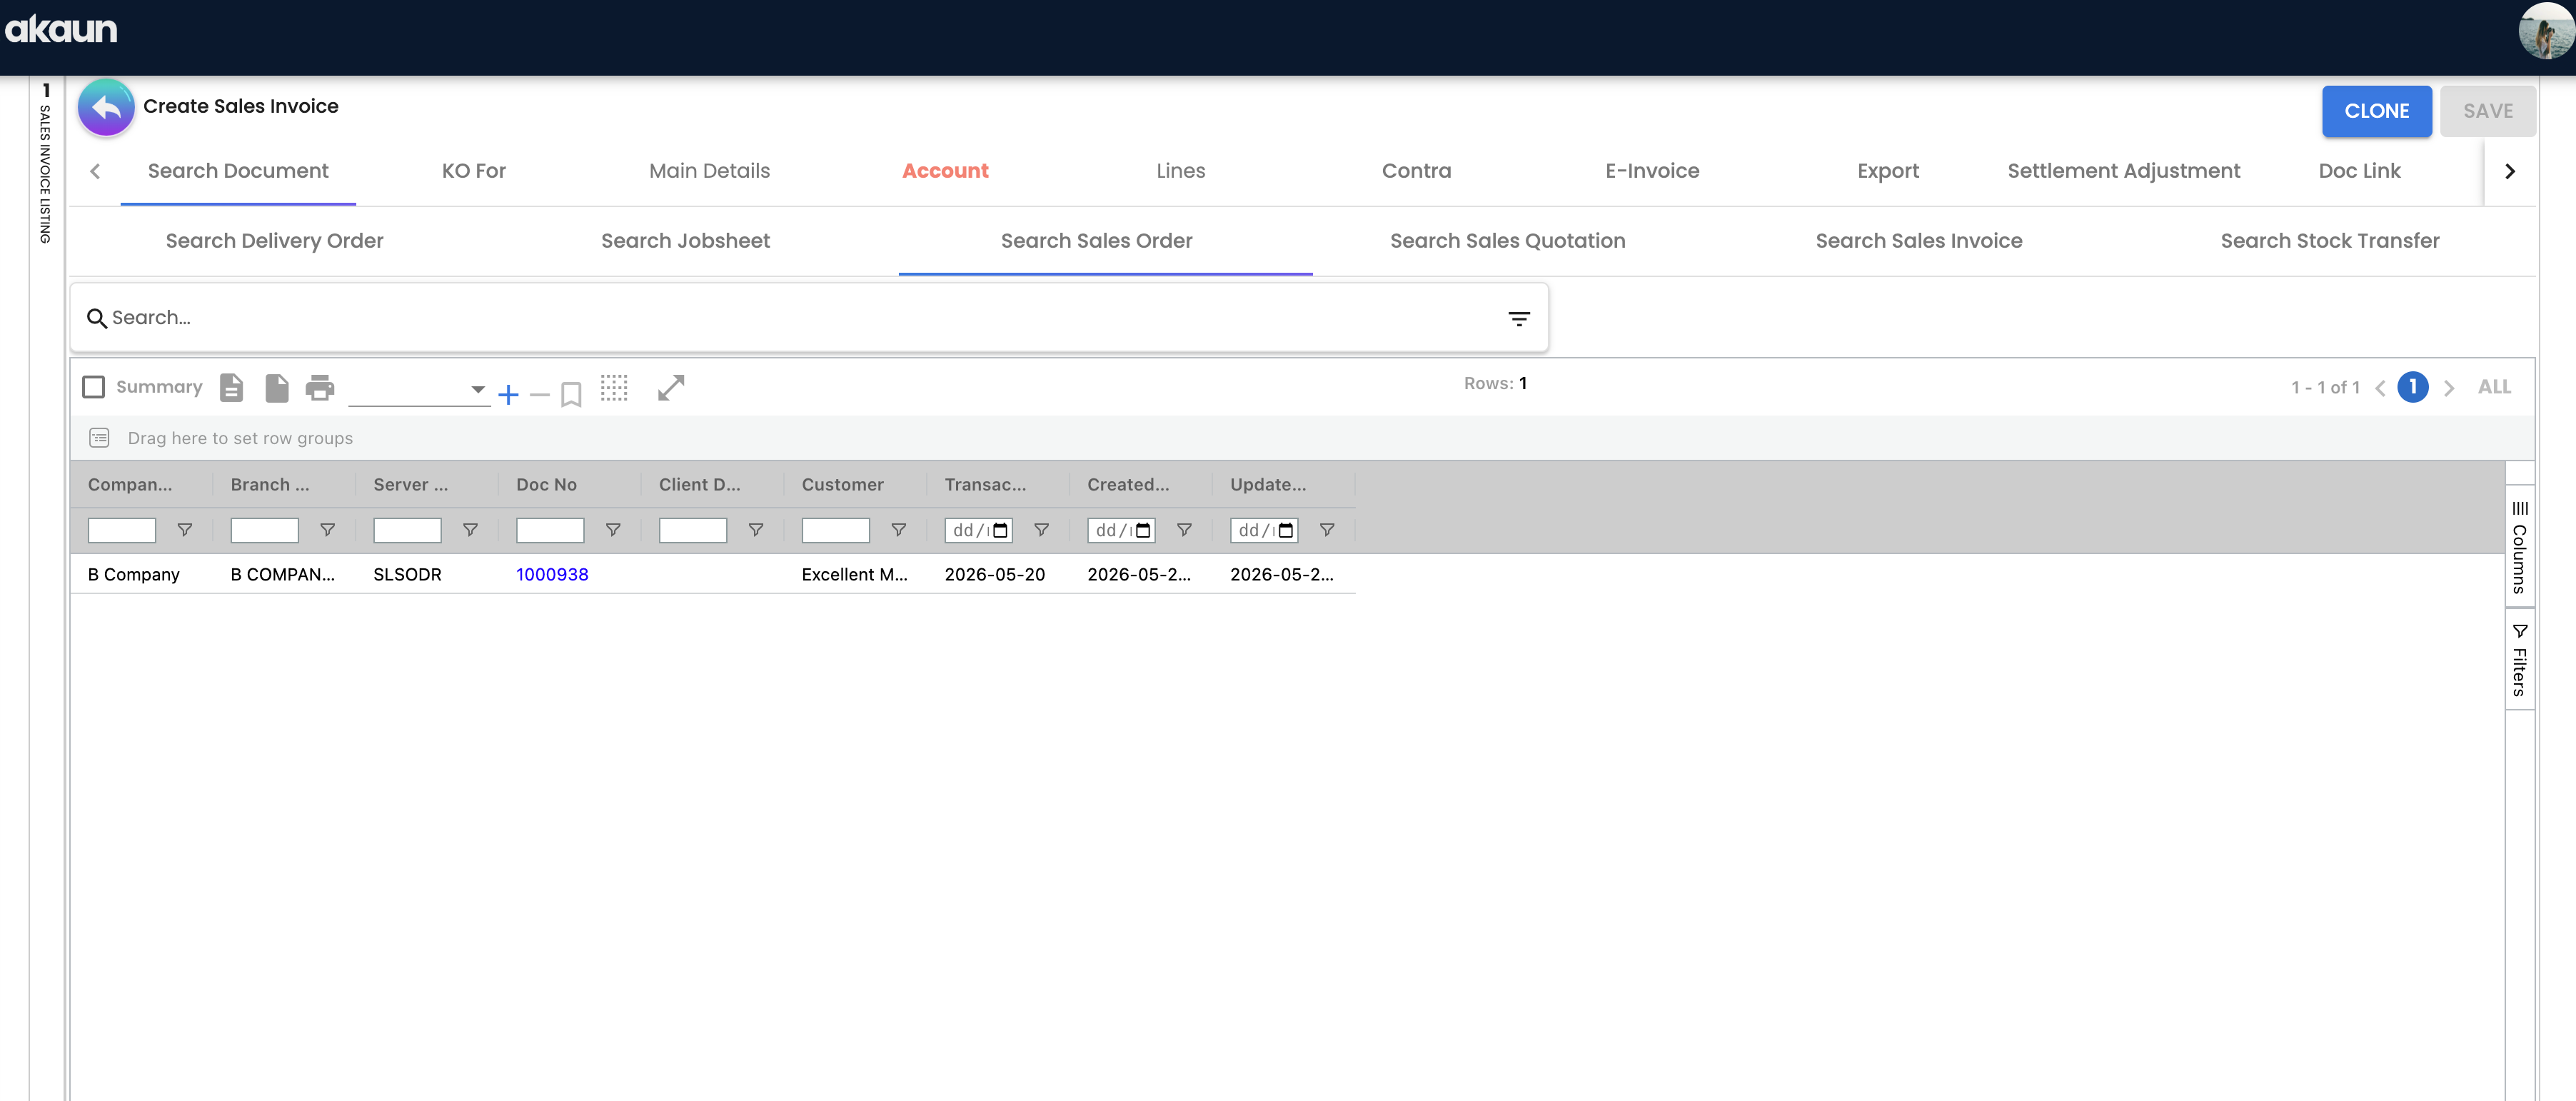
Task: Open the toolbar dropdown selector
Action: pos(419,390)
